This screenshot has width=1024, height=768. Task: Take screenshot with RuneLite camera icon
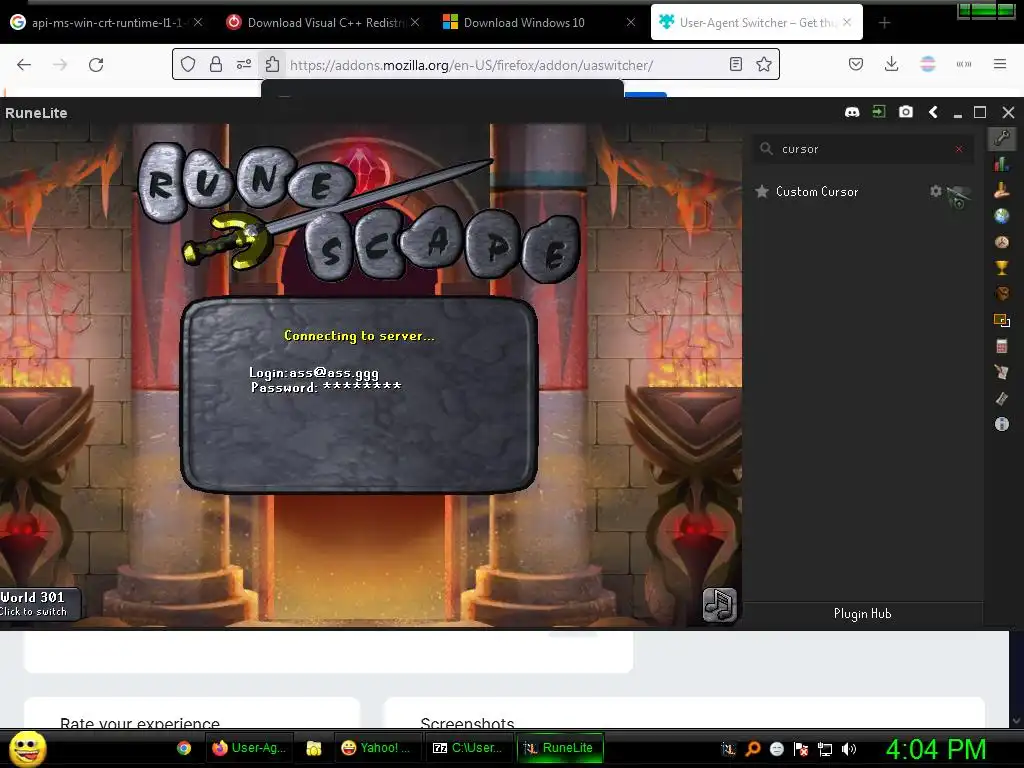[x=906, y=112]
